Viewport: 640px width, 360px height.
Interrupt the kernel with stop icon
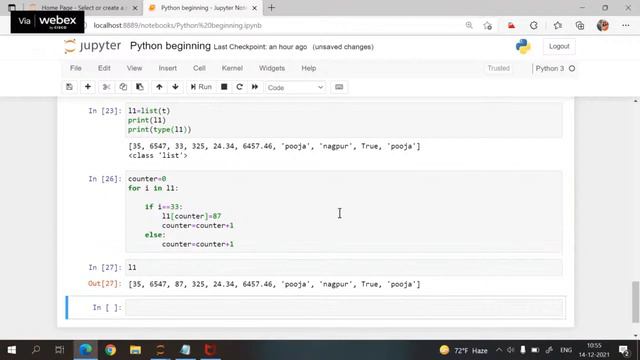(224, 87)
